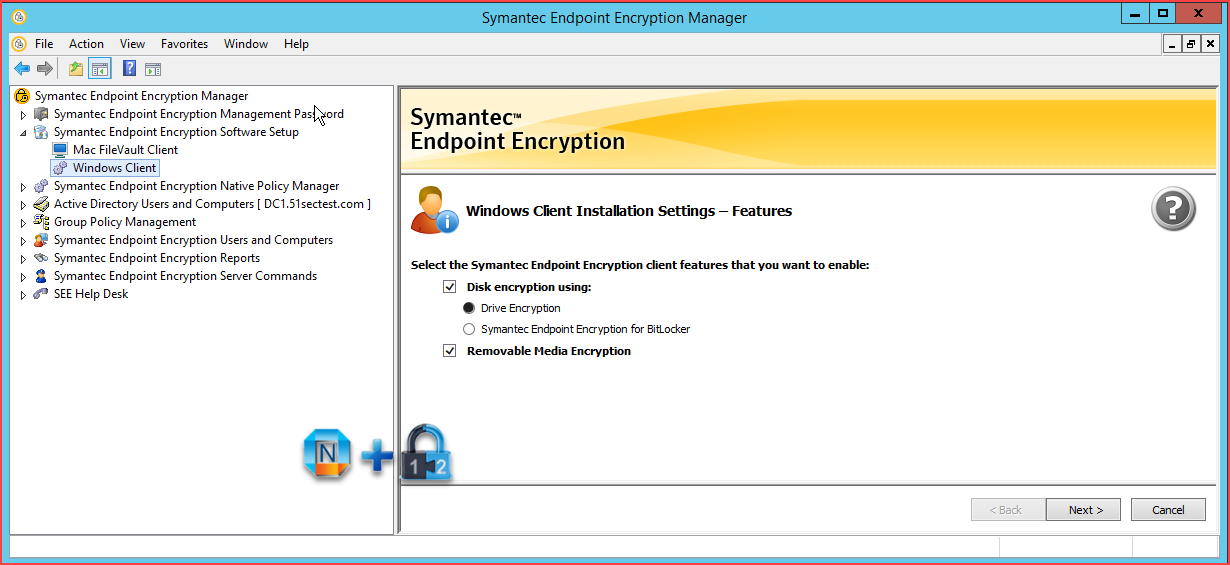Image resolution: width=1230 pixels, height=565 pixels.
Task: Select the Drive Encryption radio button
Action: tap(469, 308)
